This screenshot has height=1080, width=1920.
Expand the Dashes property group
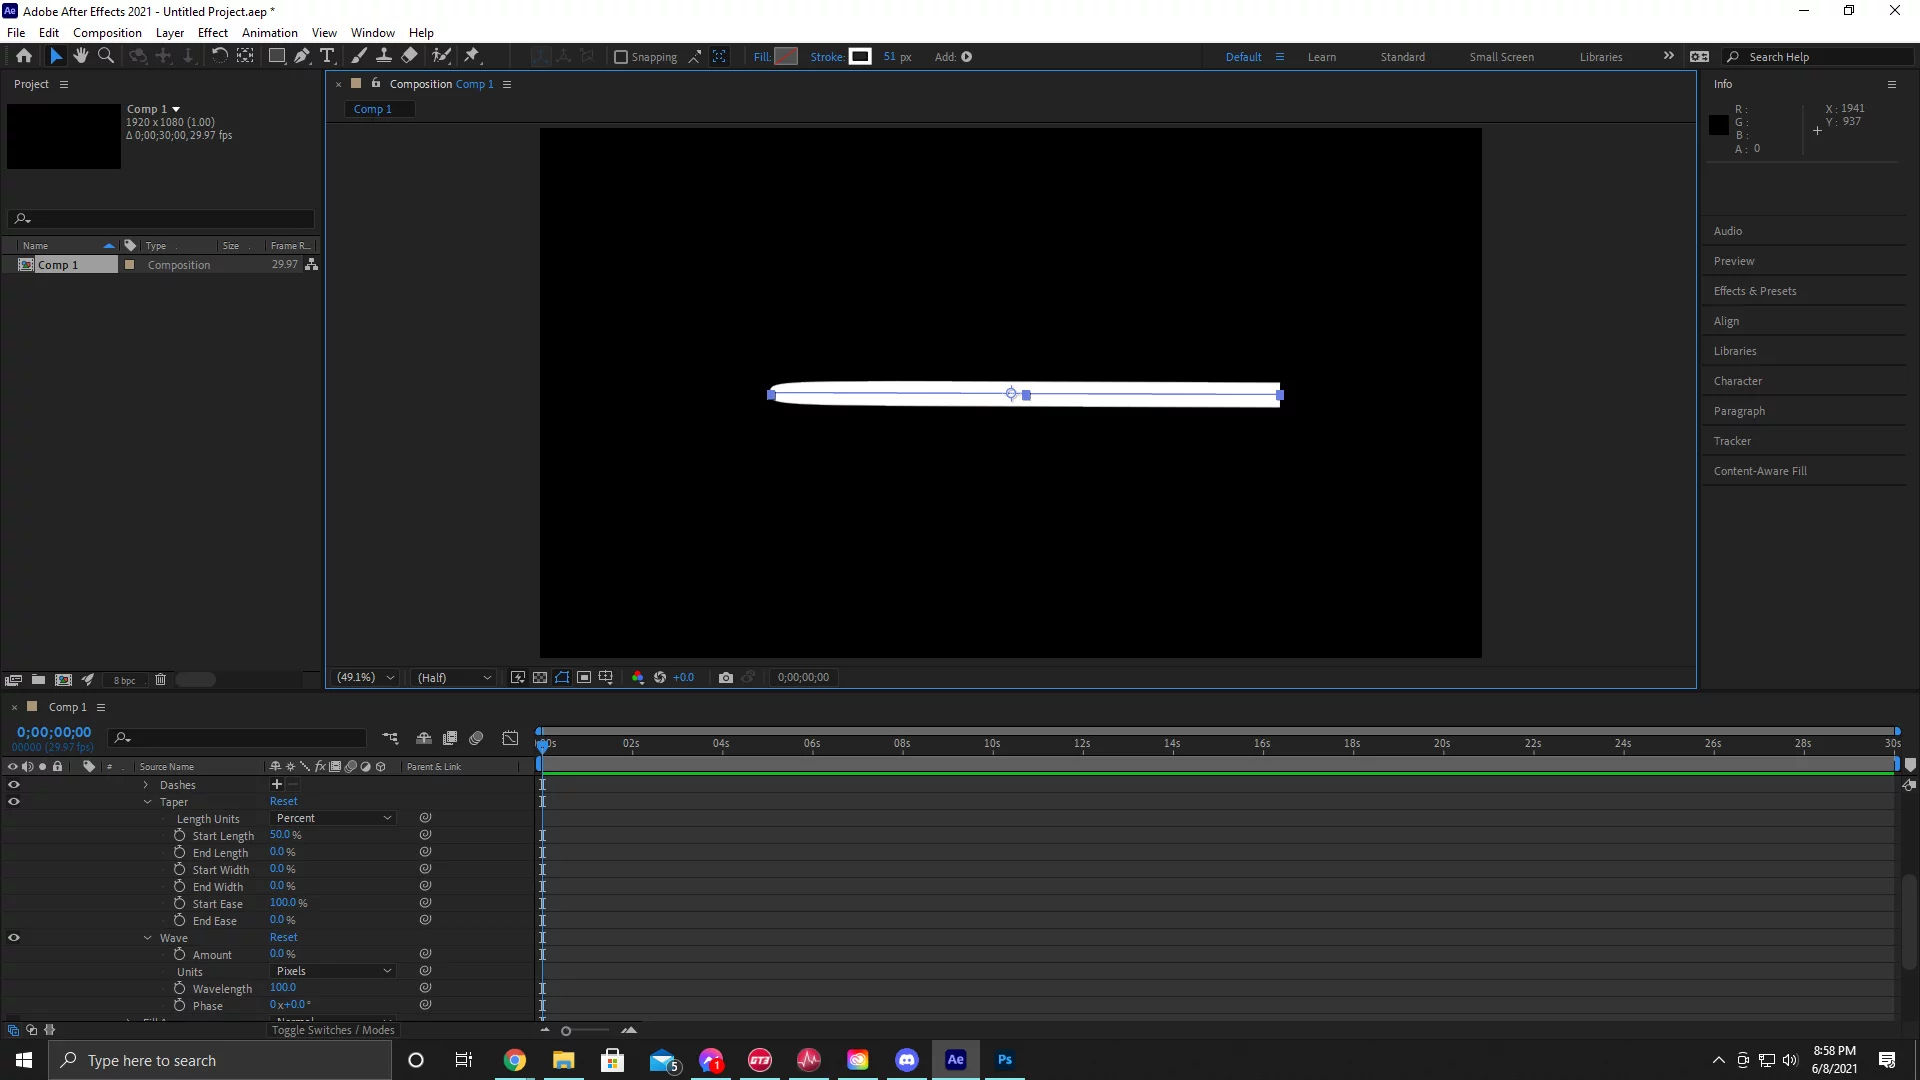pos(146,785)
